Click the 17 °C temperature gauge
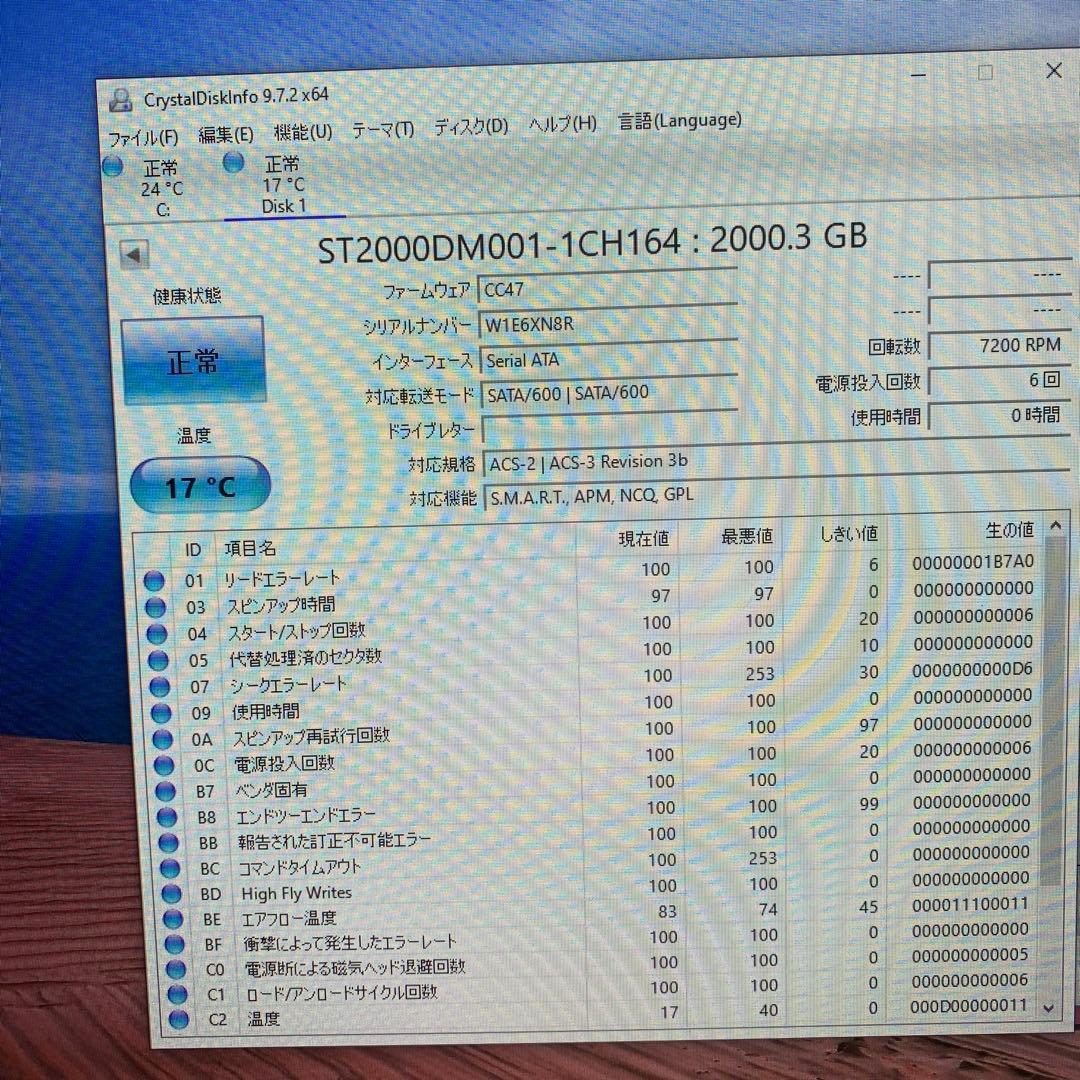This screenshot has height=1080, width=1080. pos(198,484)
